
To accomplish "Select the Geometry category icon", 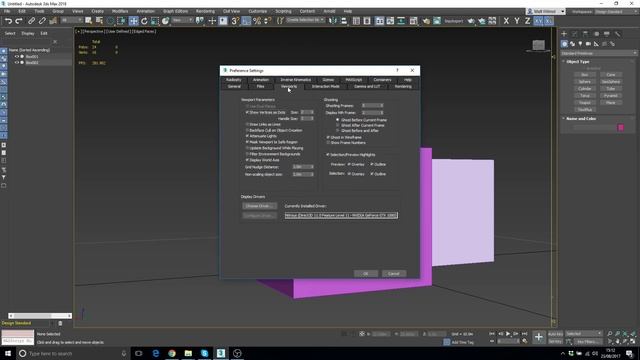I will 564,44.
